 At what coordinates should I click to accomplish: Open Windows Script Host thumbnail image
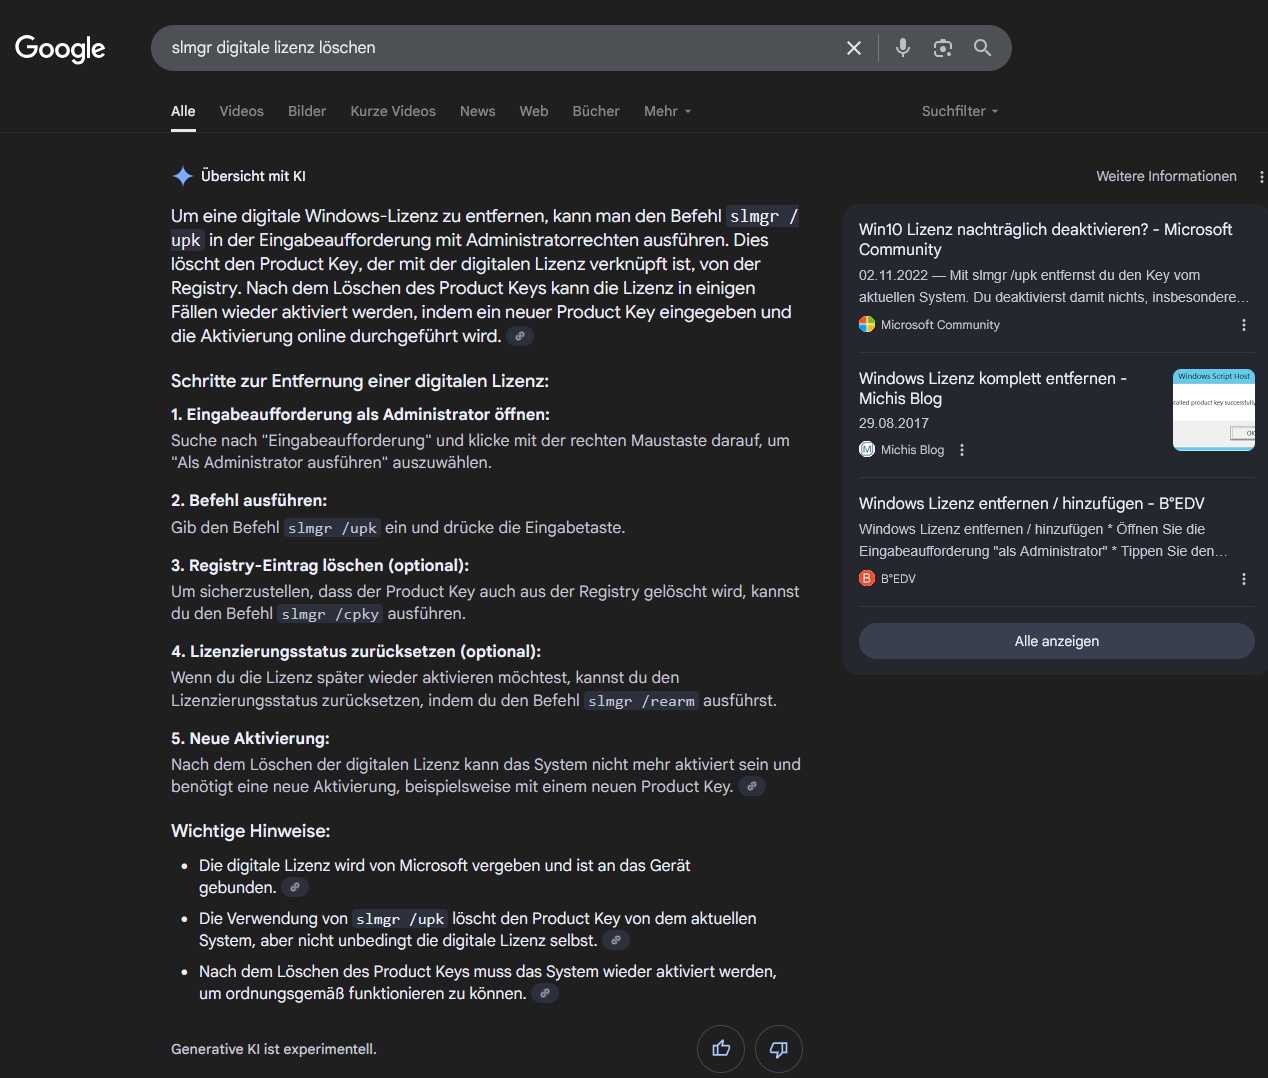pos(1214,410)
